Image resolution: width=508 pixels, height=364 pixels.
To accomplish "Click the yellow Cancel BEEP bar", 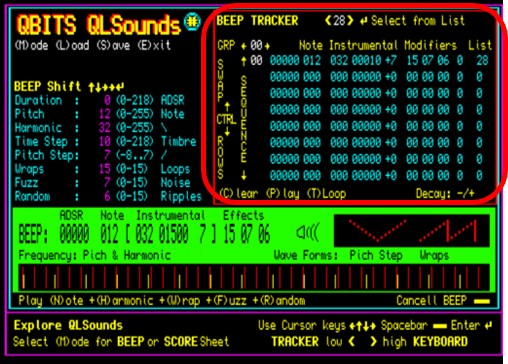I will point(482,302).
